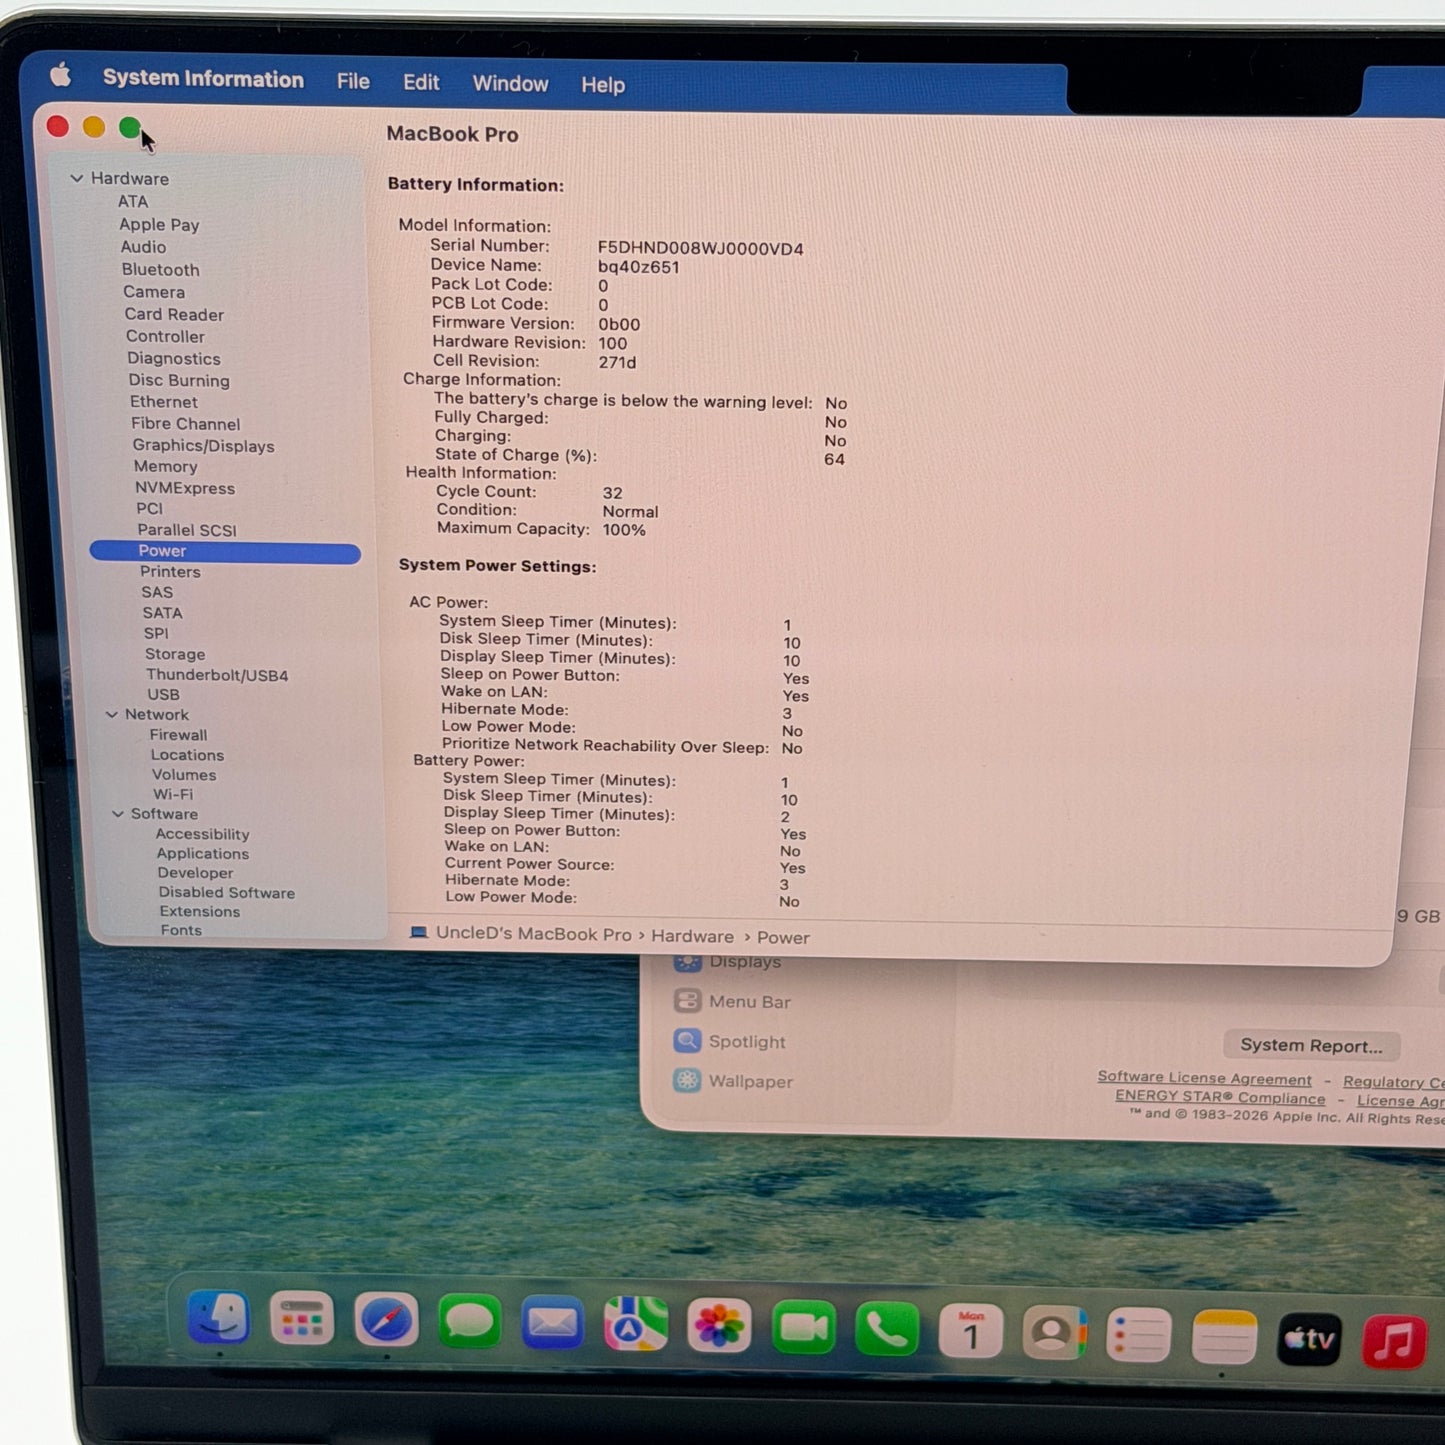Select ATA in the sidebar
This screenshot has height=1445, width=1445.
click(133, 201)
